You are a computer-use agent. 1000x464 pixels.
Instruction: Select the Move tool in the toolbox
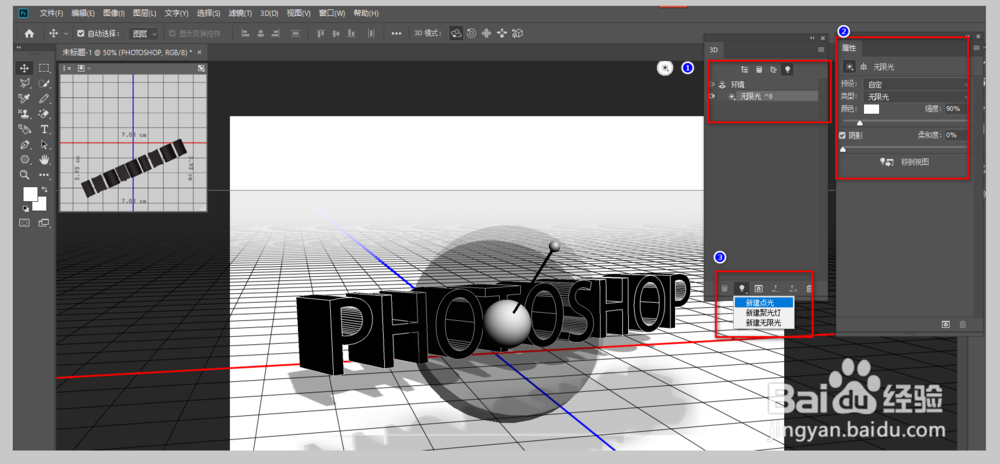pos(25,68)
